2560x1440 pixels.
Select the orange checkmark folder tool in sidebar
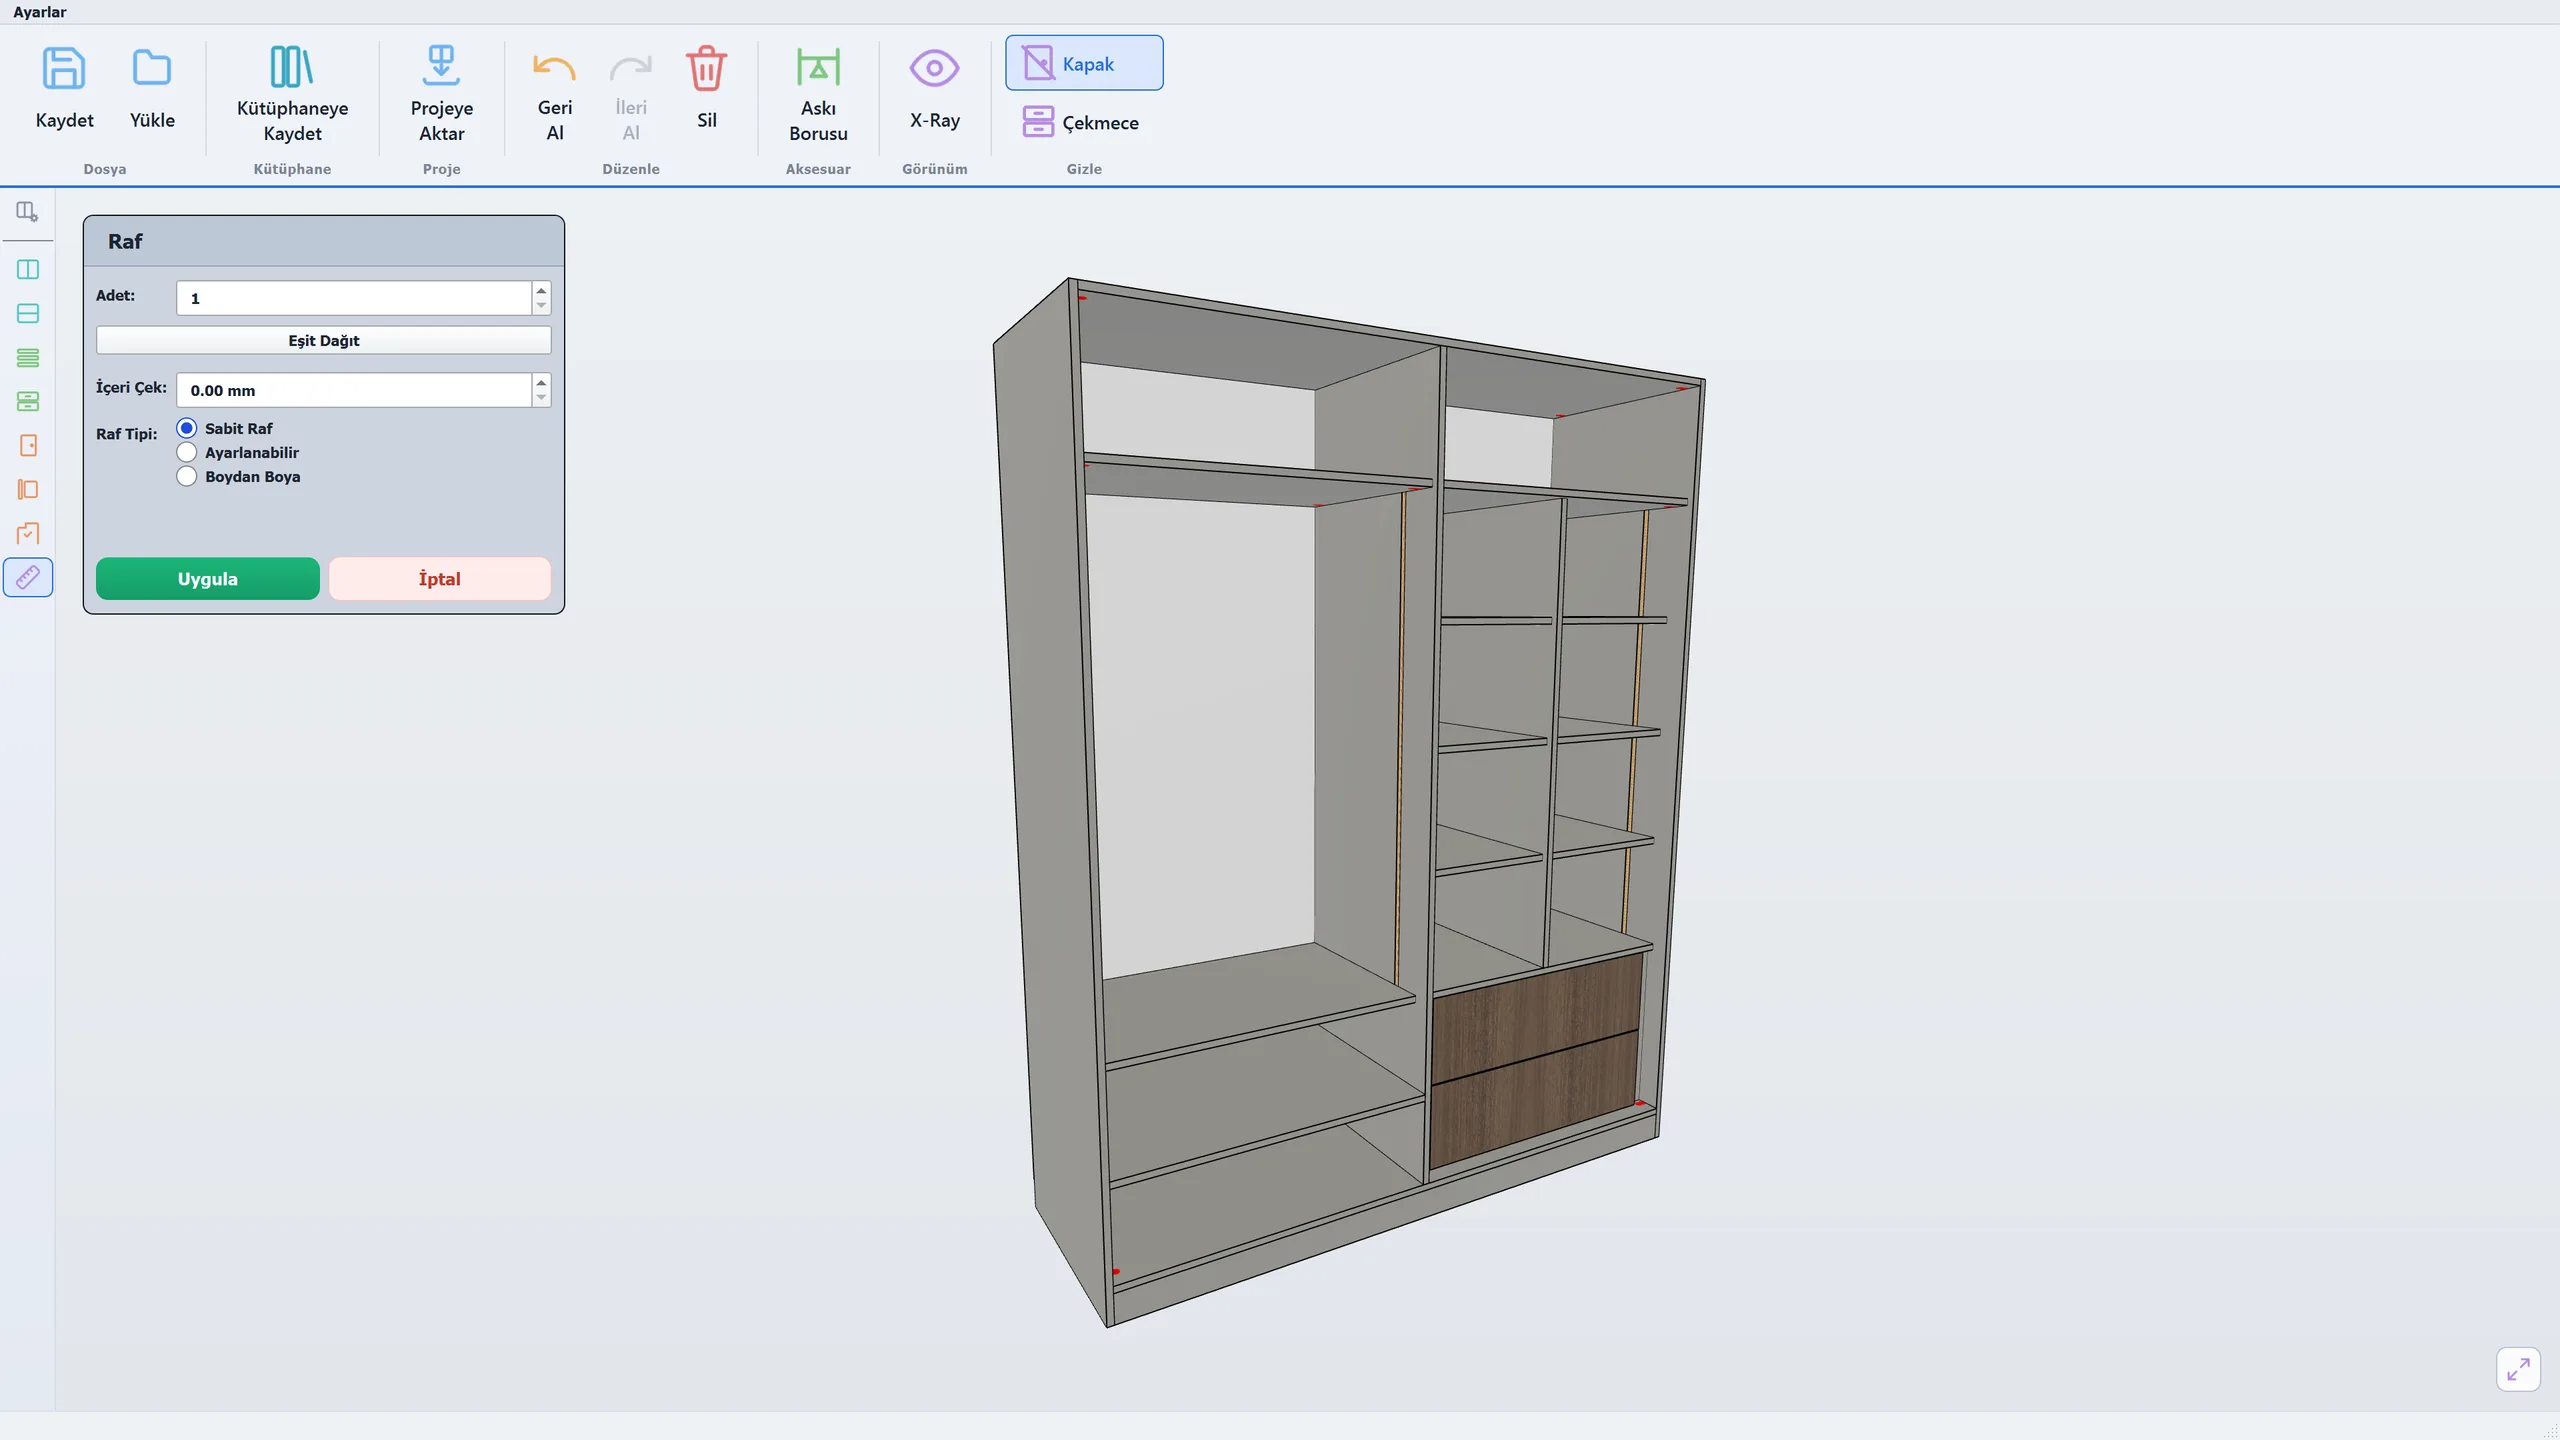28,534
